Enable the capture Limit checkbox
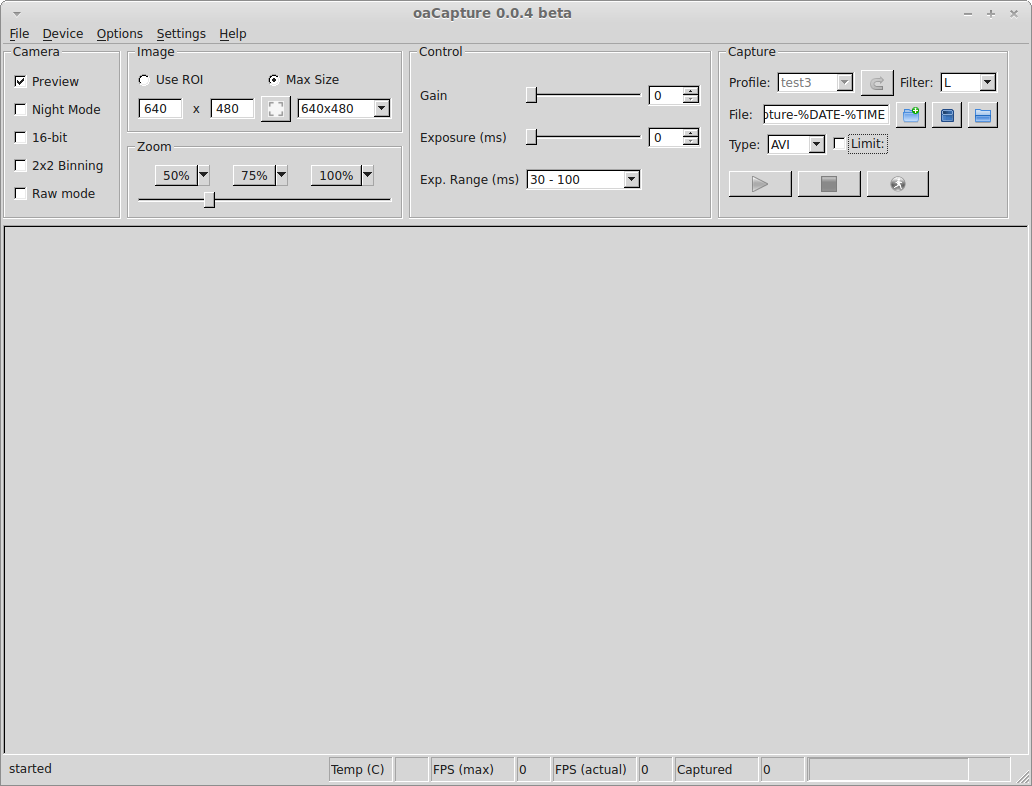 click(839, 144)
